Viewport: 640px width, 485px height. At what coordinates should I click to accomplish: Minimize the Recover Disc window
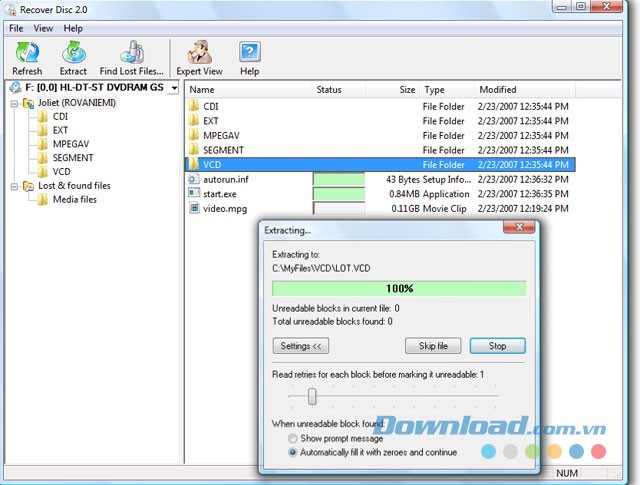[x=562, y=6]
